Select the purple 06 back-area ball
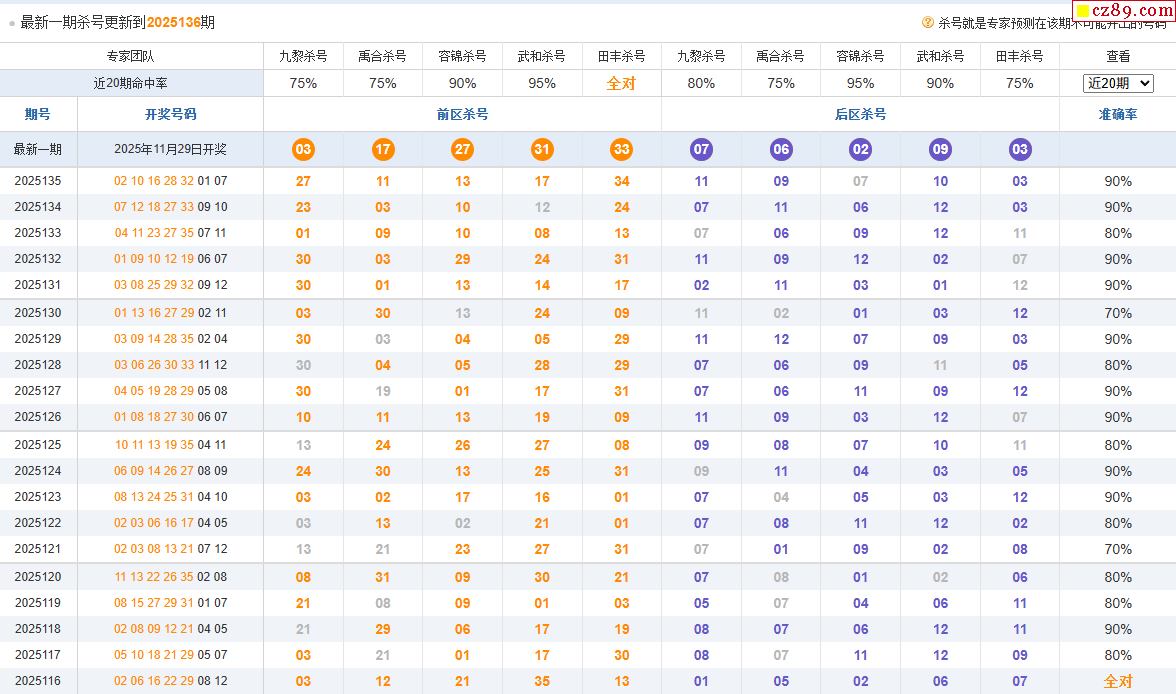The width and height of the screenshot is (1176, 694). pyautogui.click(x=781, y=150)
